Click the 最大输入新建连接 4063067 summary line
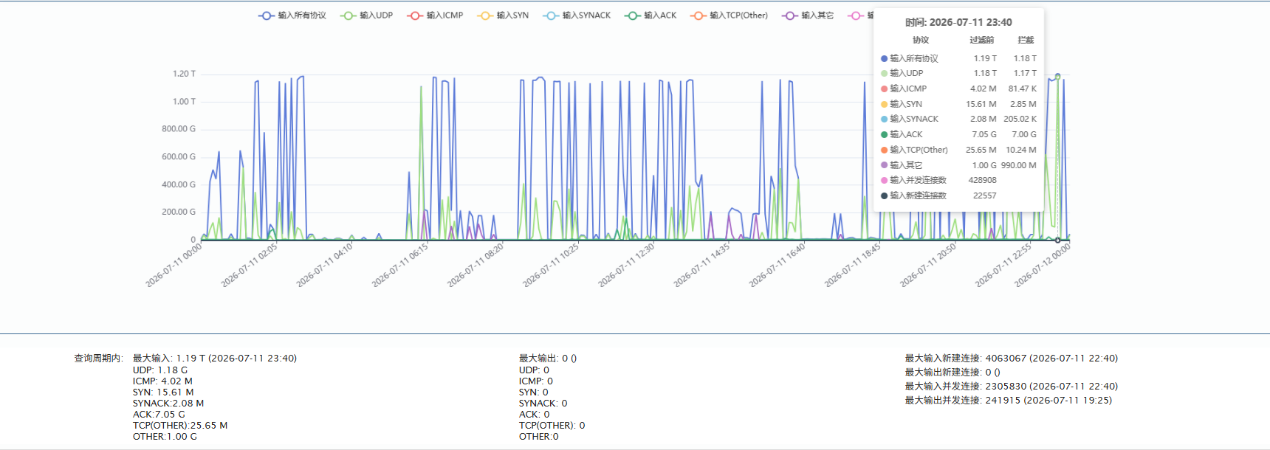The width and height of the screenshot is (1270, 450). click(x=1011, y=358)
